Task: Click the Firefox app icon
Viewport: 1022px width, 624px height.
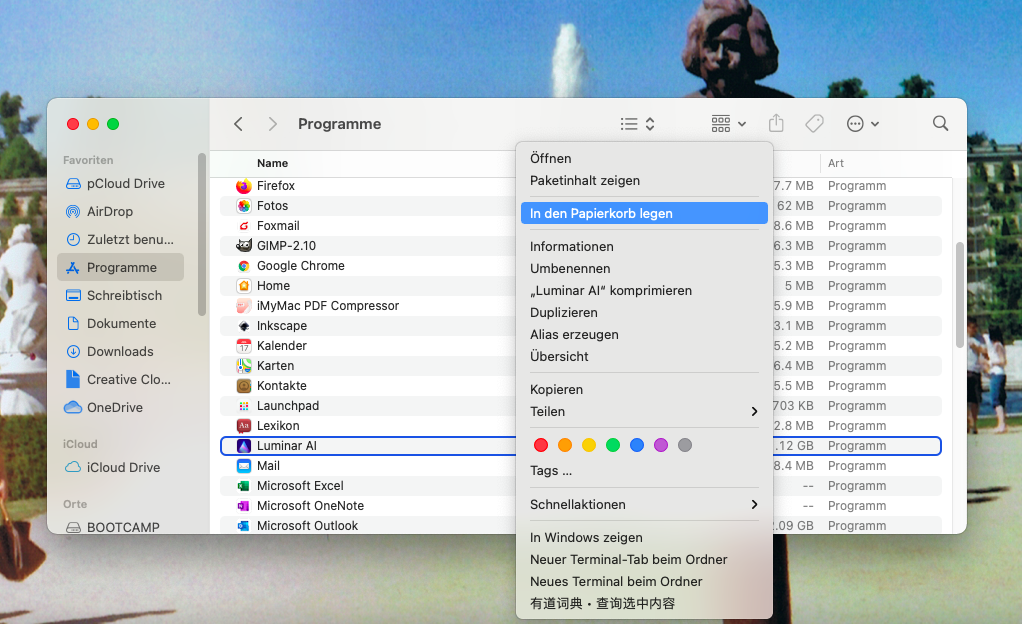Action: pyautogui.click(x=244, y=186)
